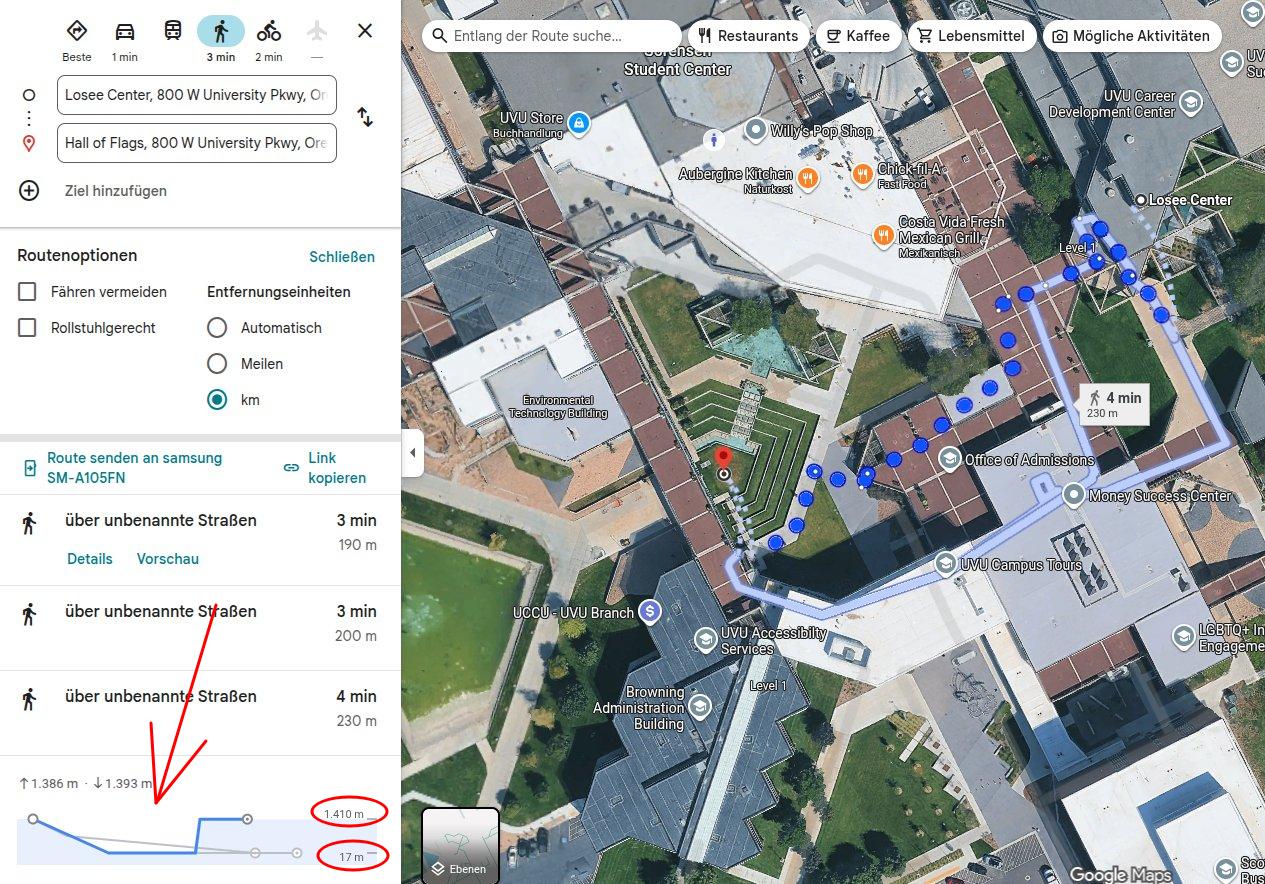This screenshot has width=1265, height=884.
Task: Open Vorschau of the 190 m route
Action: [168, 559]
